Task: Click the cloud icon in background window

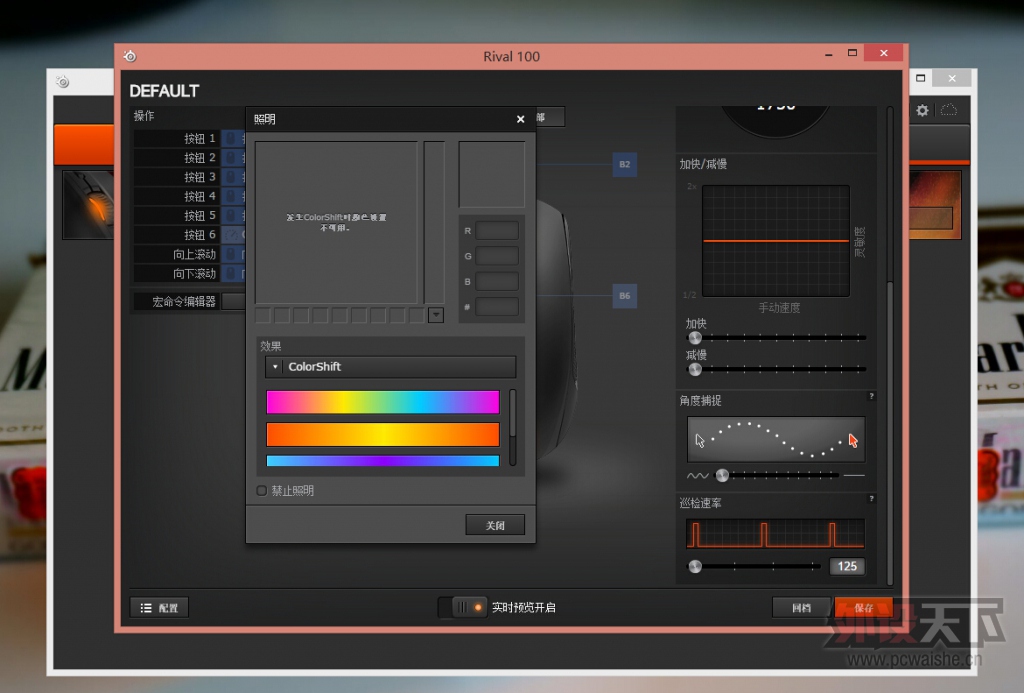Action: [949, 110]
